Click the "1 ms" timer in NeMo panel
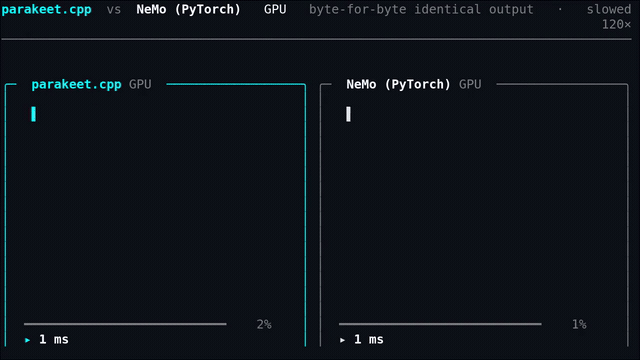 369,340
